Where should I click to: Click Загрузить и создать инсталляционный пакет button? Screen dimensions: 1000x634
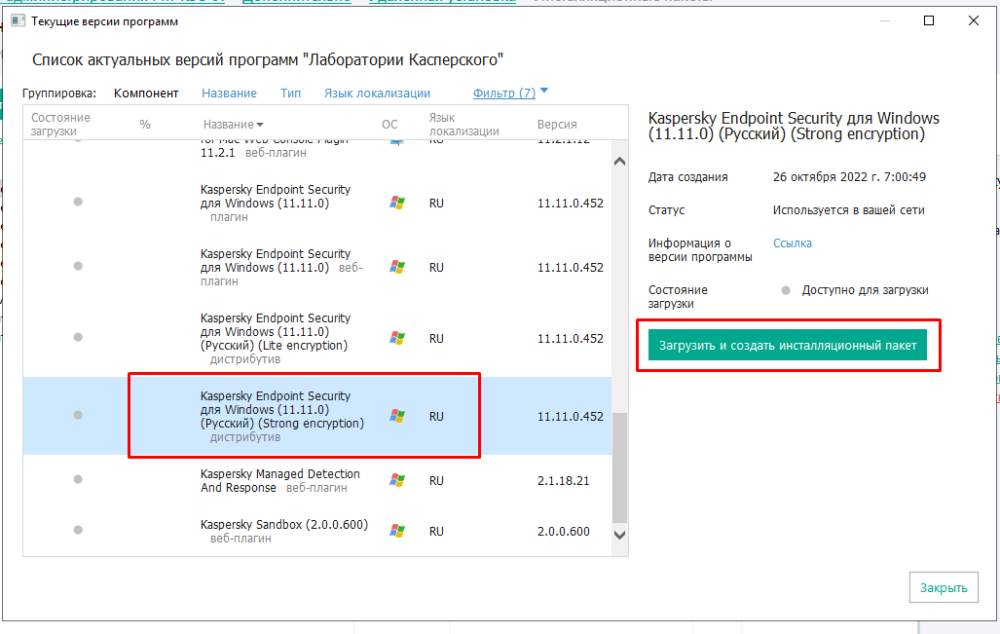pos(787,345)
